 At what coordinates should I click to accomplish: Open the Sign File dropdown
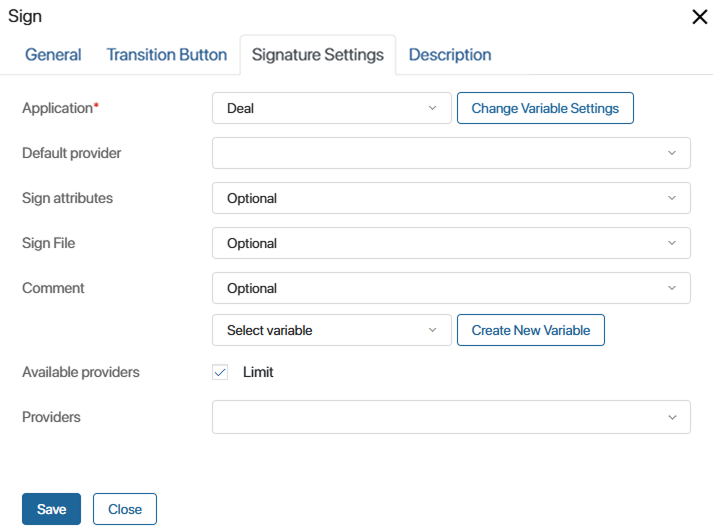point(451,243)
